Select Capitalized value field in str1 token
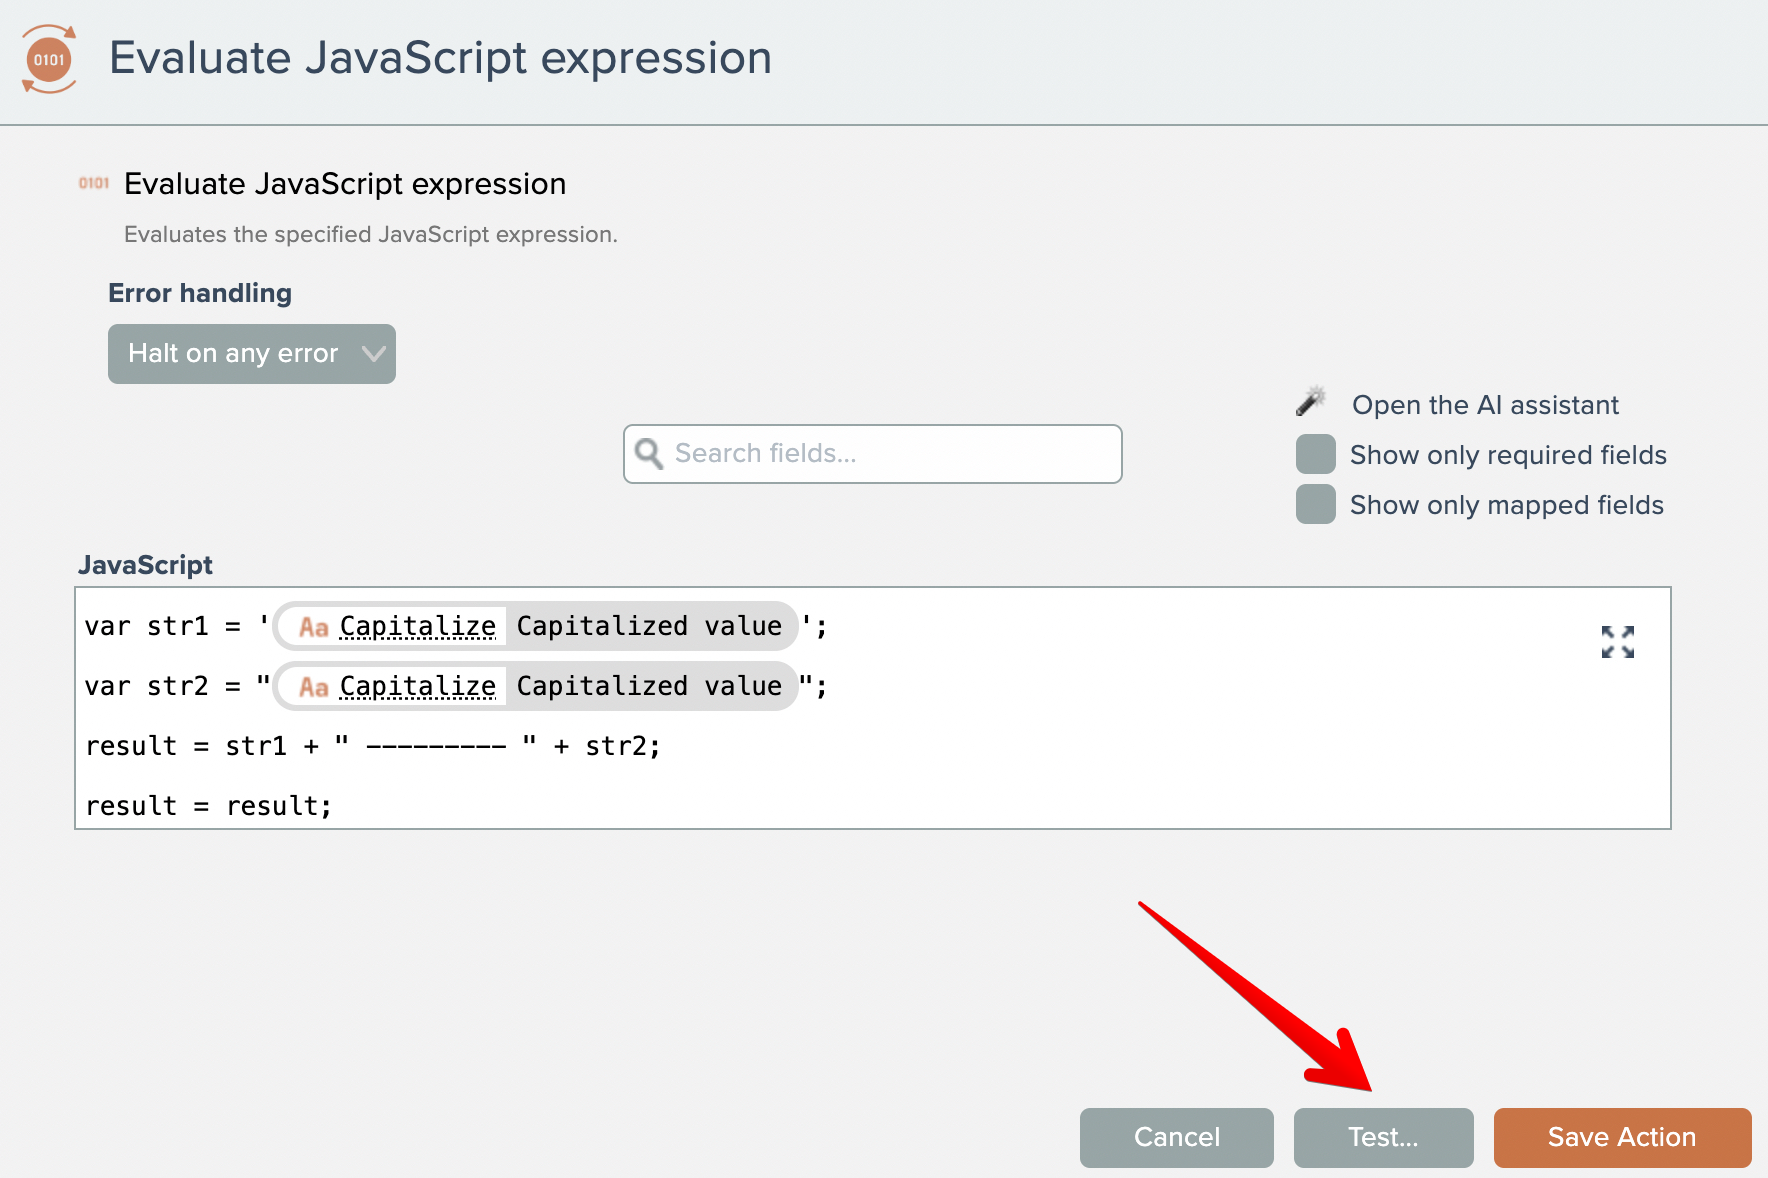The height and width of the screenshot is (1178, 1768). (x=649, y=627)
